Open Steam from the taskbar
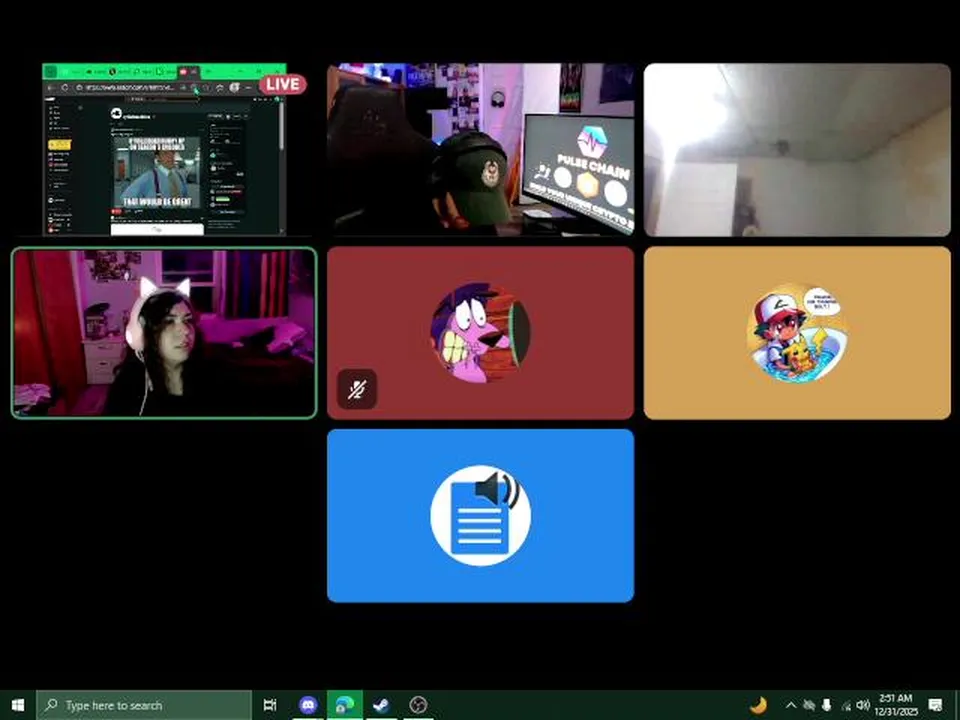Viewport: 960px width, 720px height. pos(381,705)
